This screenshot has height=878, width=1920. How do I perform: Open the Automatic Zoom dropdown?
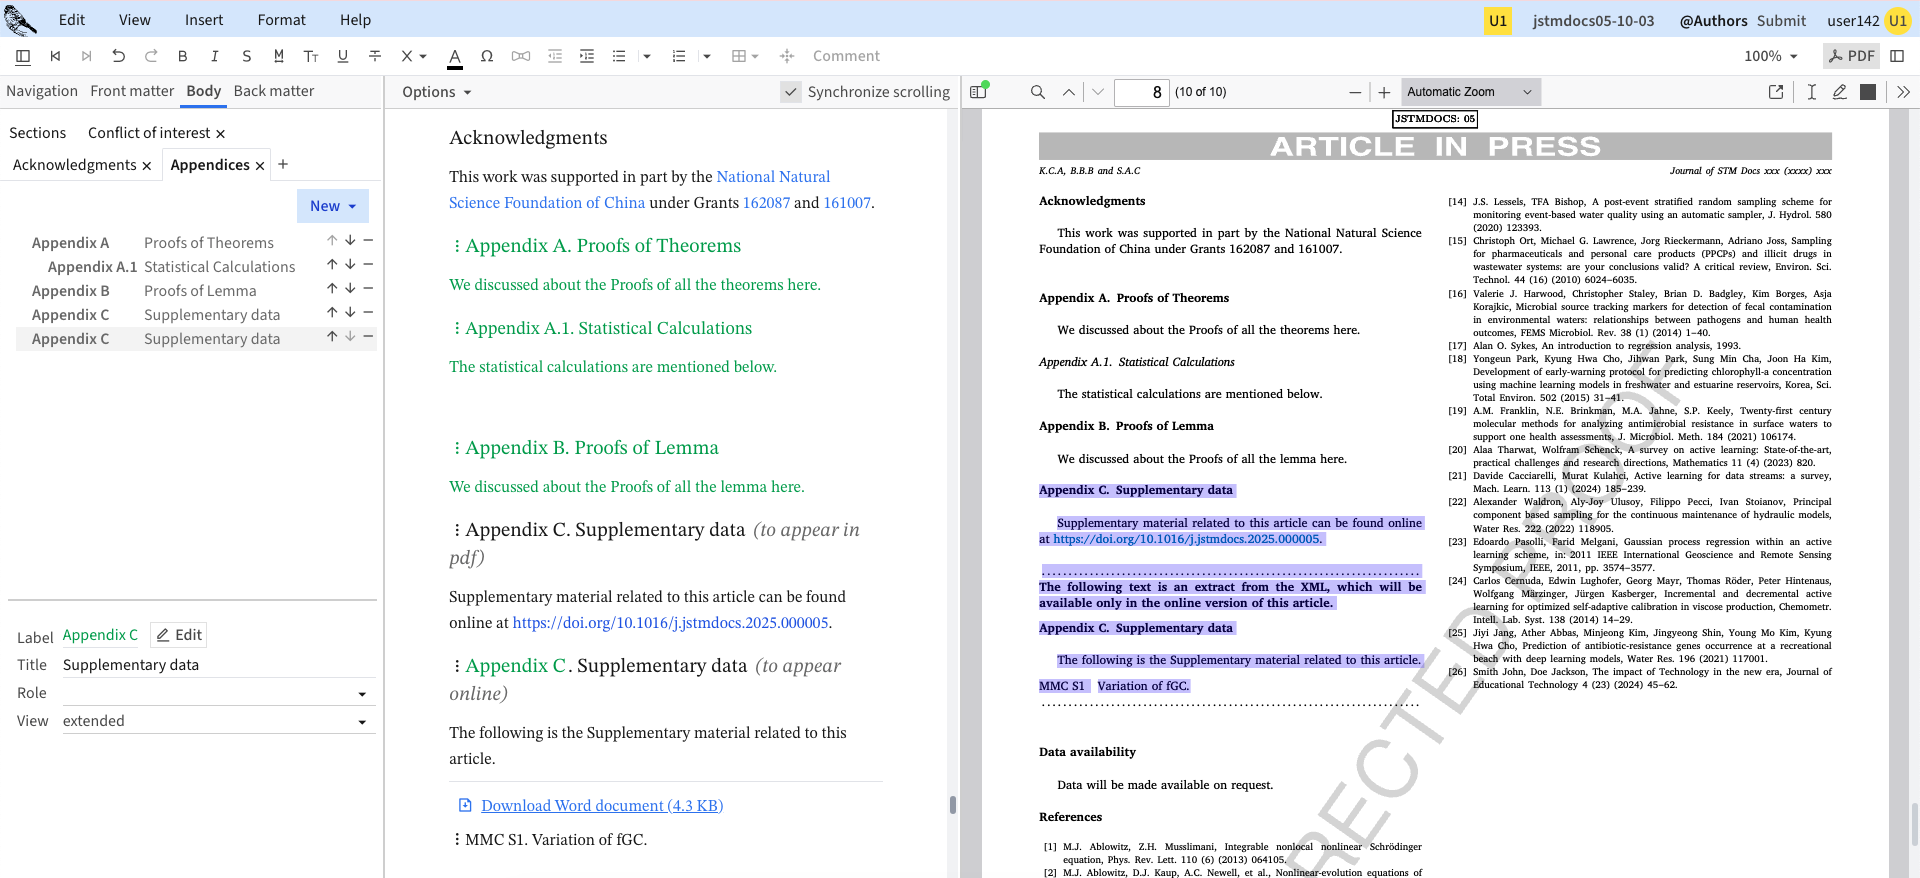point(1470,92)
